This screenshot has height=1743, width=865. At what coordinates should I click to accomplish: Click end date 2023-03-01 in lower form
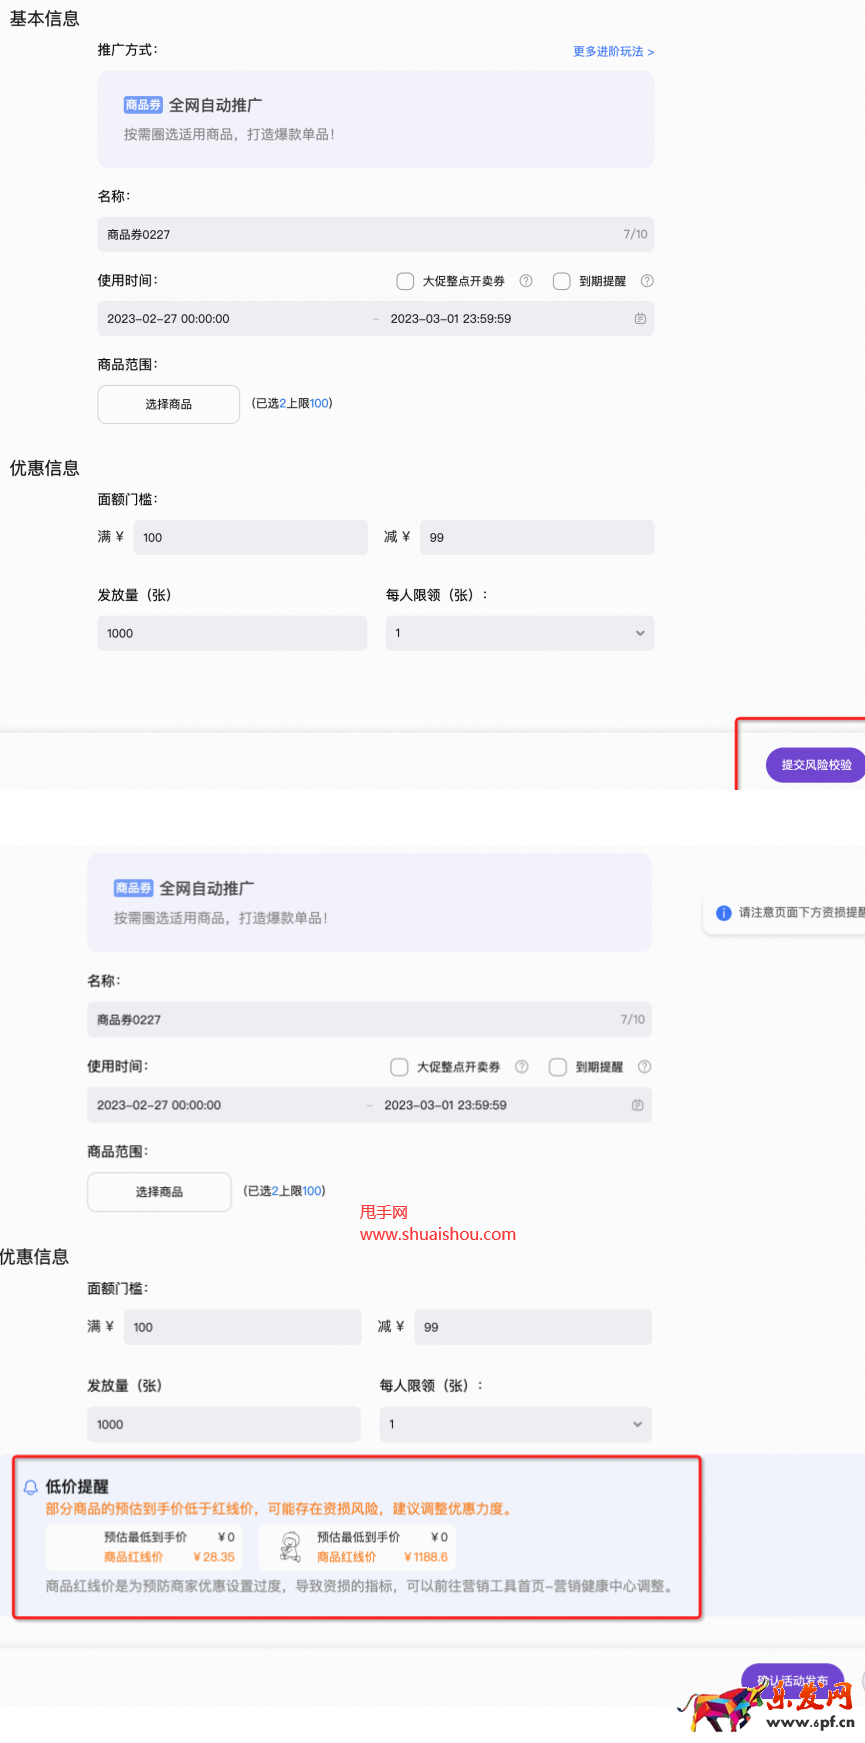[446, 1105]
